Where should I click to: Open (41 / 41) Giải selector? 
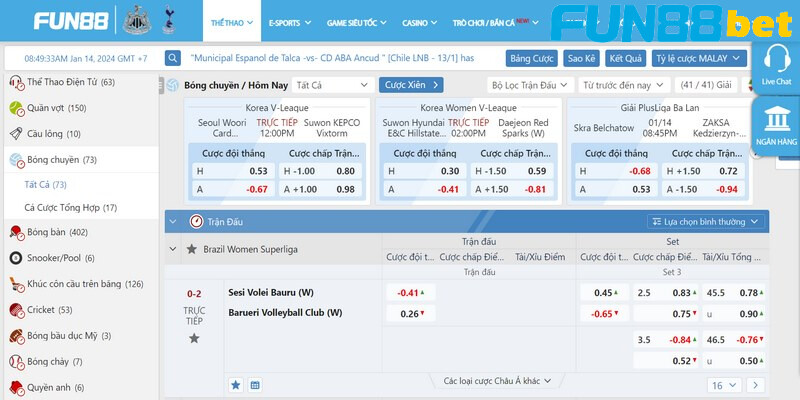(706, 85)
